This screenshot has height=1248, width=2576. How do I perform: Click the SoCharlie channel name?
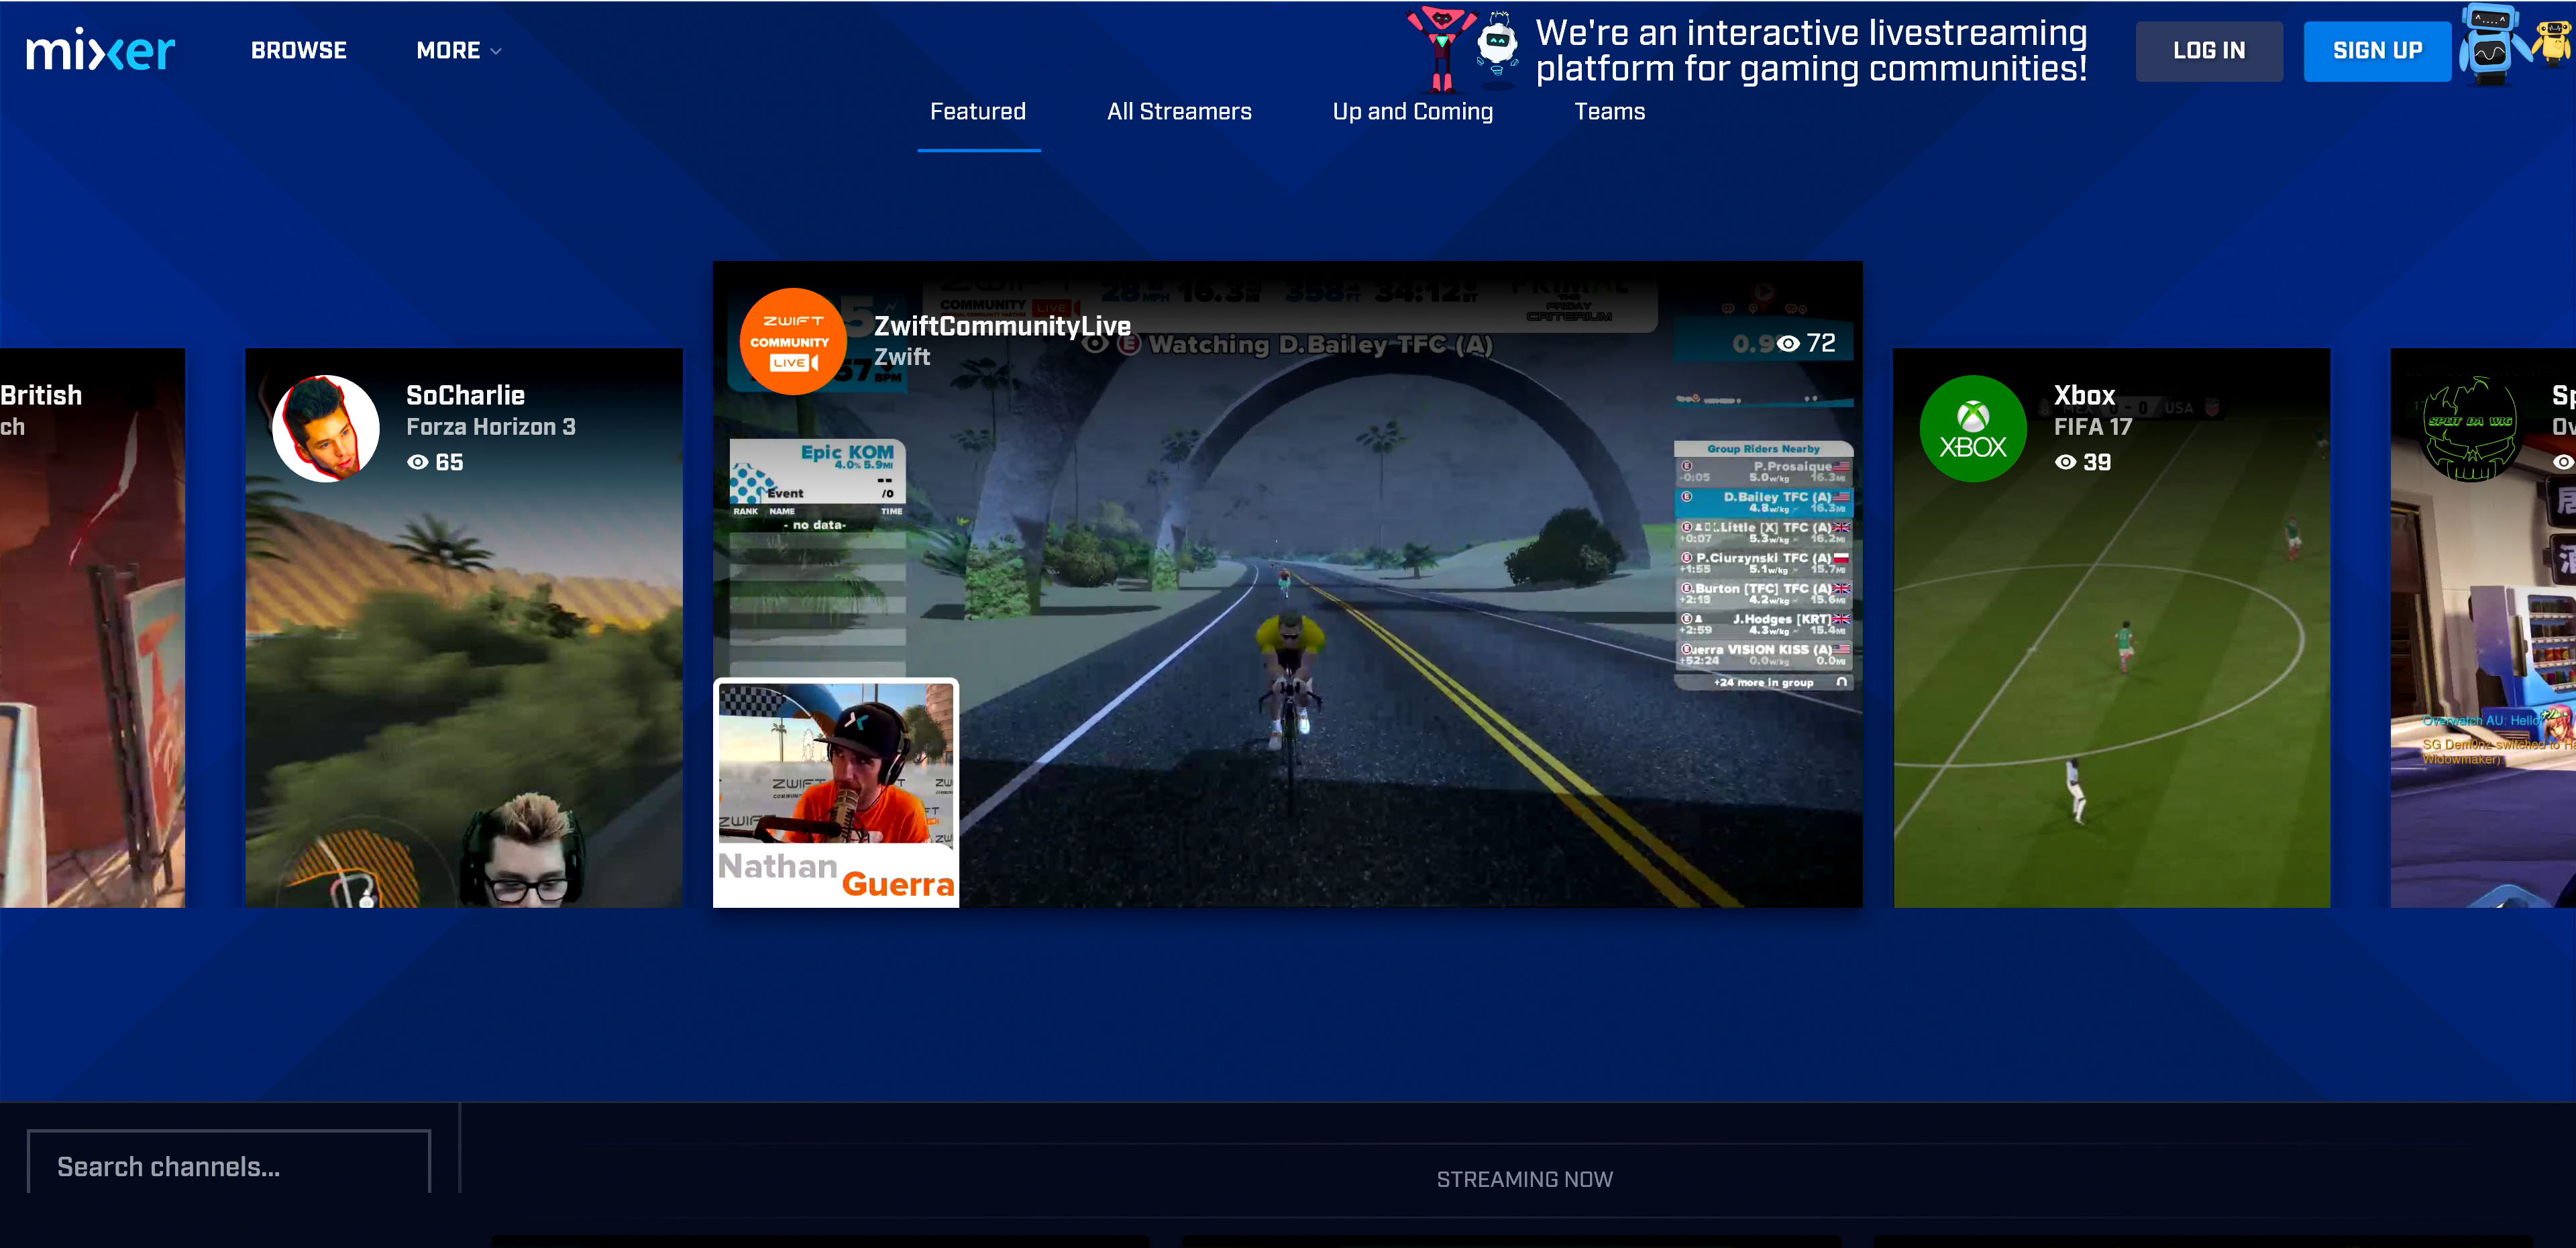coord(465,395)
